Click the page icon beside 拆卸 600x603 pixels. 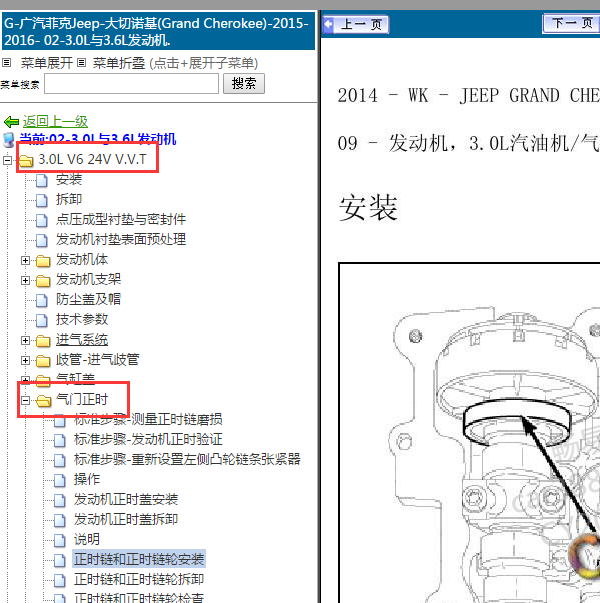point(42,200)
